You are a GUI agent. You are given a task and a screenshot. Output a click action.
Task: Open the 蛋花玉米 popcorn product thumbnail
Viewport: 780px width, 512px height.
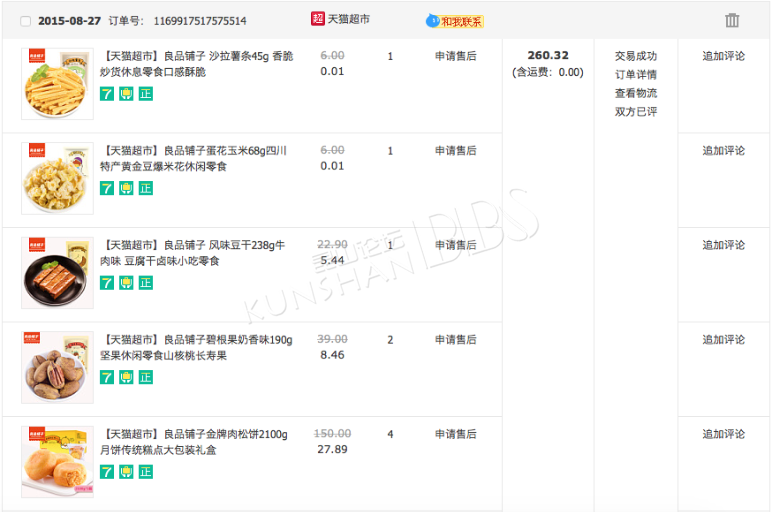click(x=57, y=178)
